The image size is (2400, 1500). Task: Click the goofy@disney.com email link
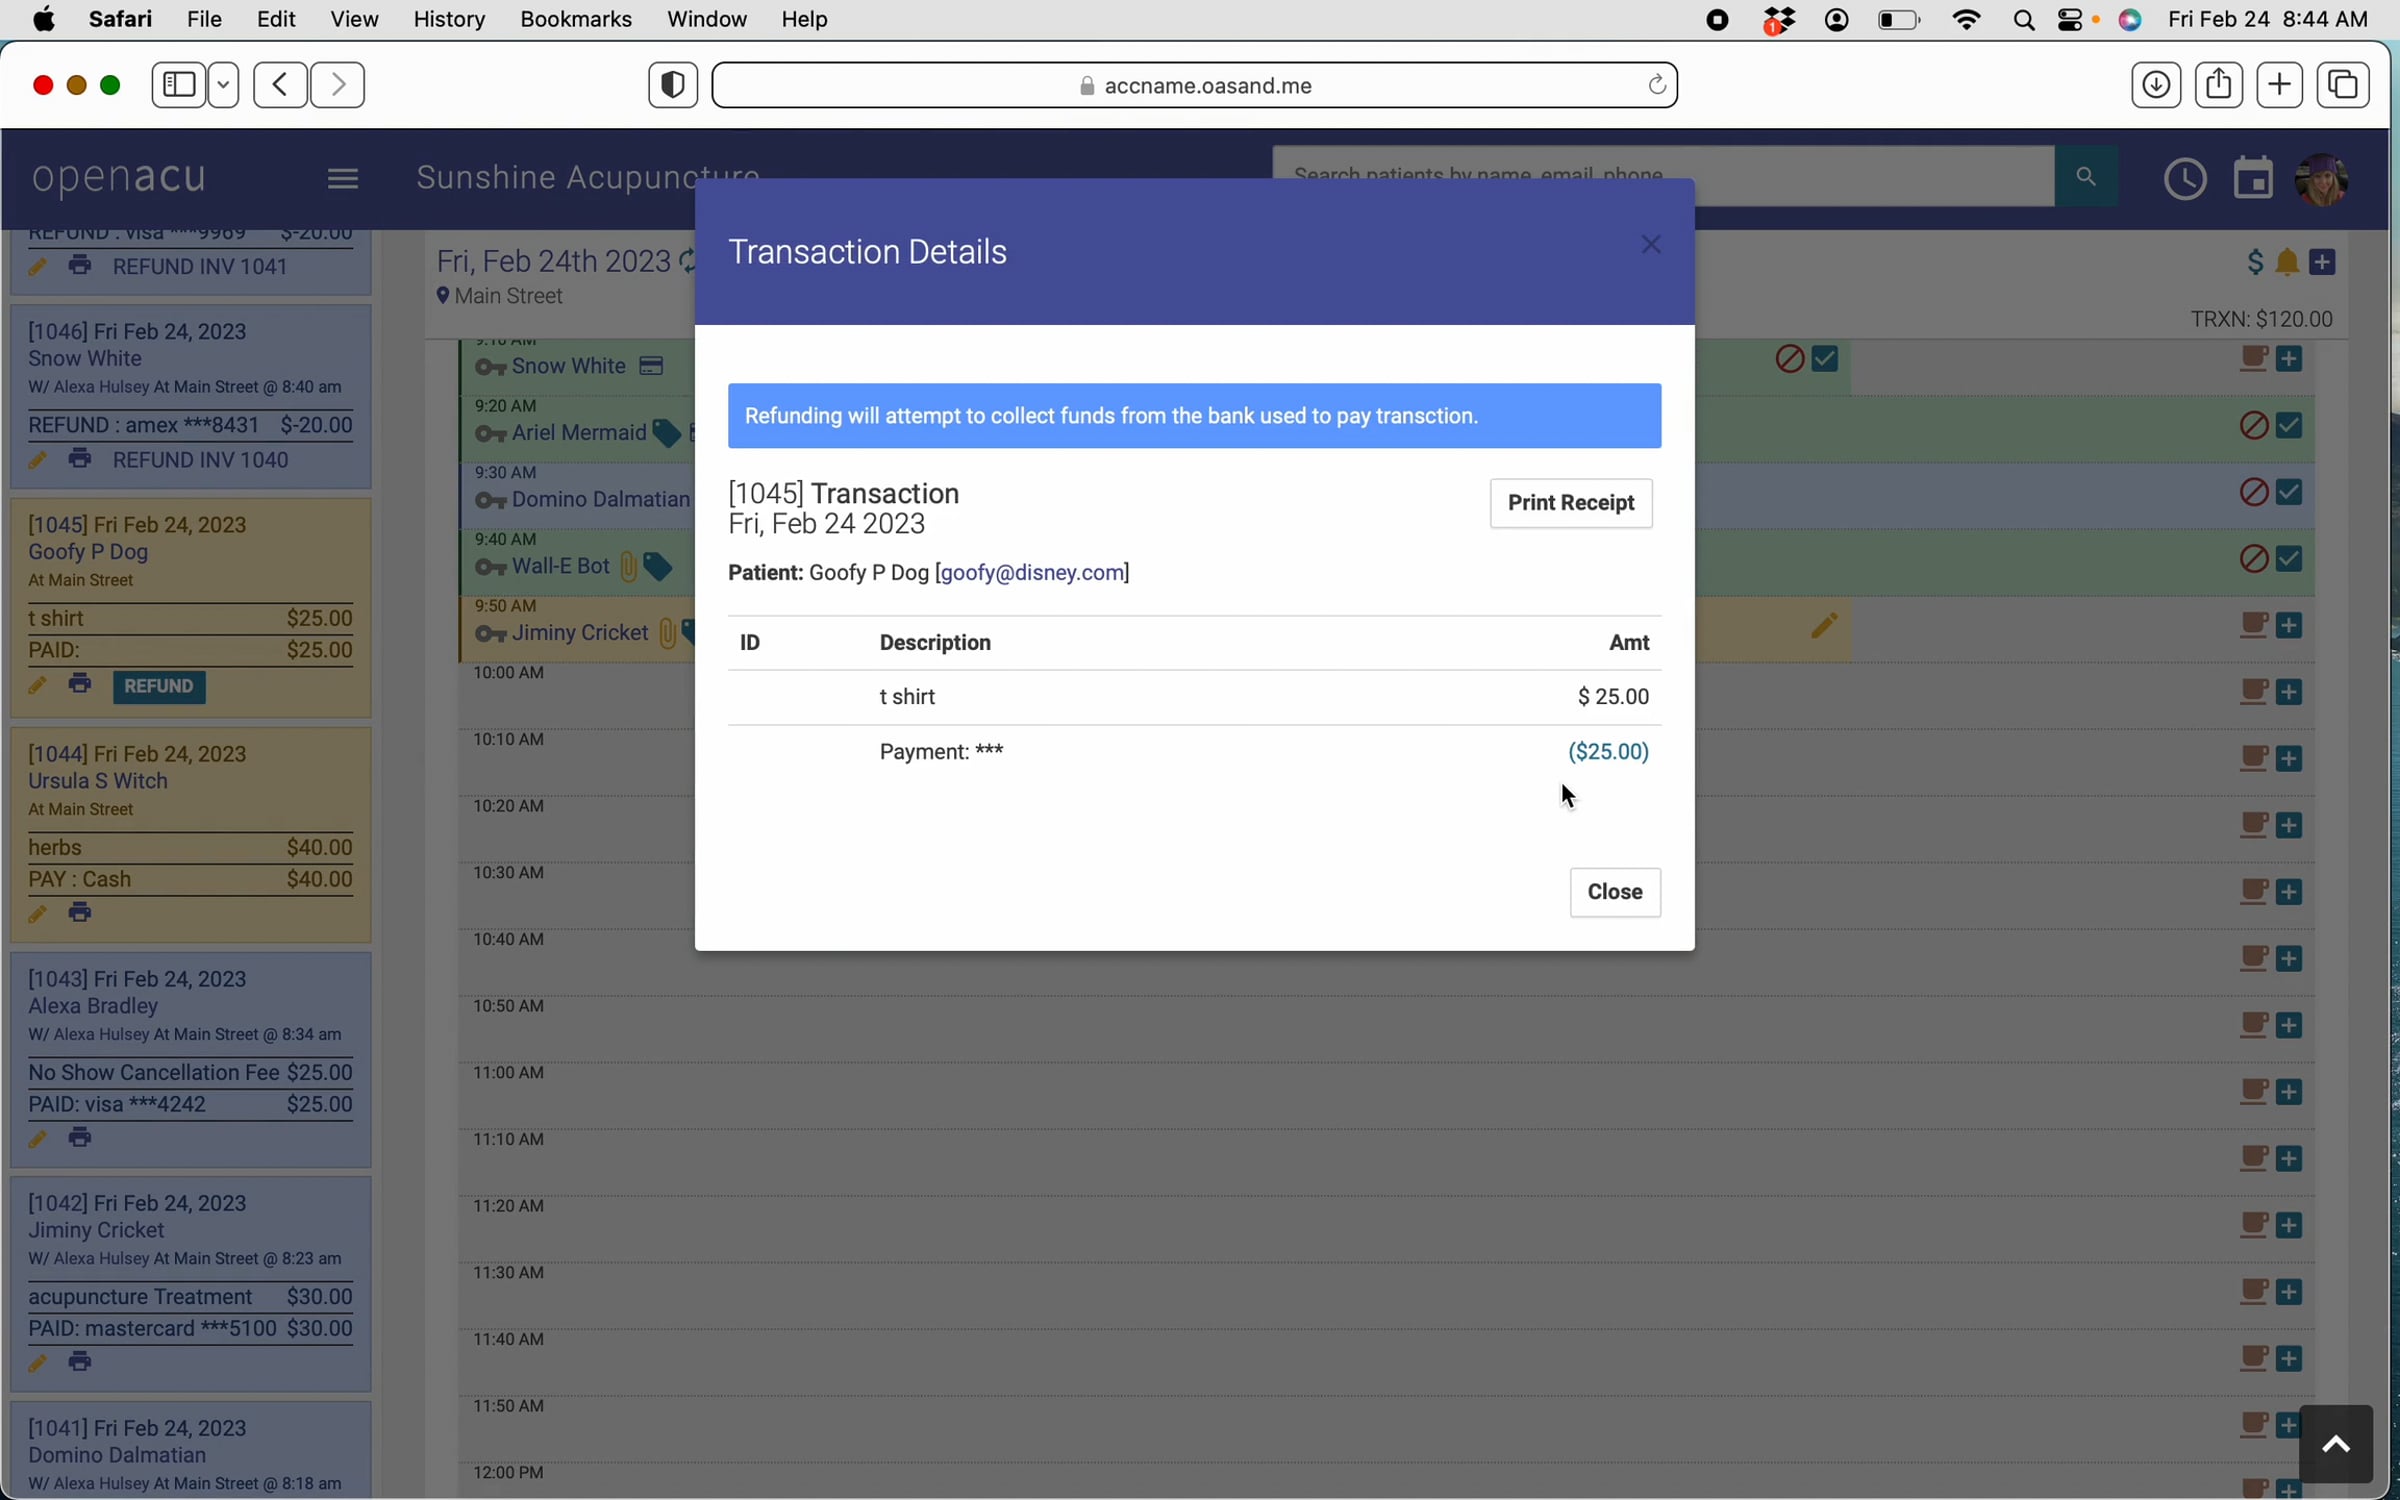(x=1032, y=573)
